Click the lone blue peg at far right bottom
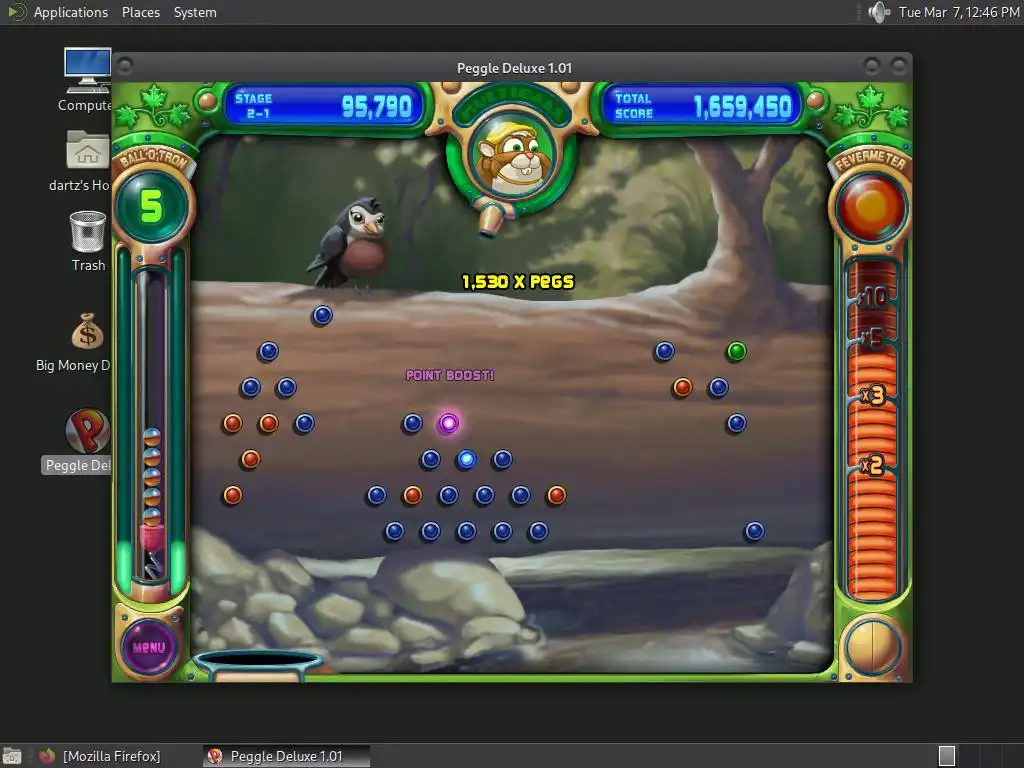Viewport: 1024px width, 768px height. pyautogui.click(x=754, y=531)
